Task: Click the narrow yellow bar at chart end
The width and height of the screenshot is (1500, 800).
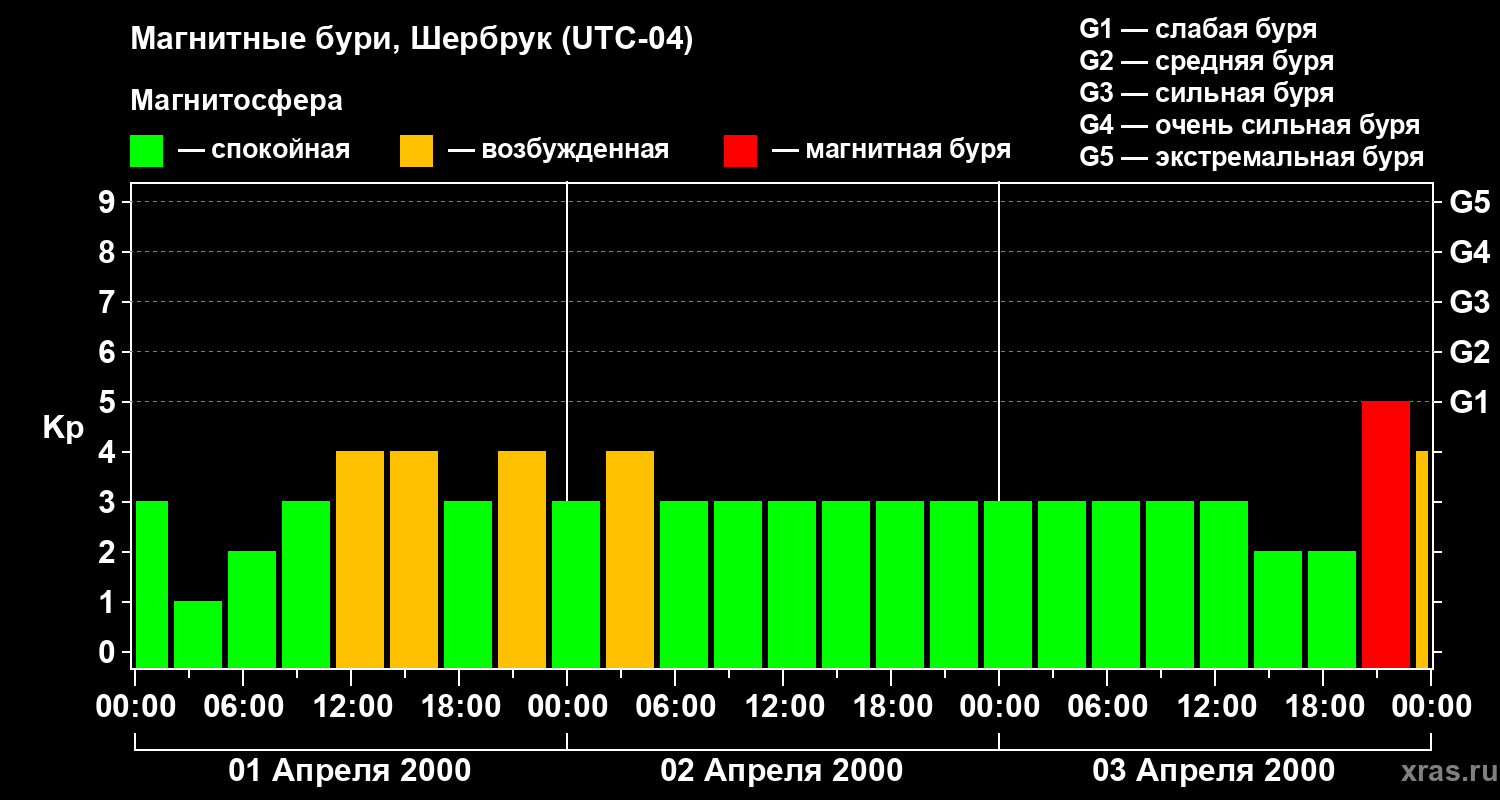Action: click(x=1422, y=560)
